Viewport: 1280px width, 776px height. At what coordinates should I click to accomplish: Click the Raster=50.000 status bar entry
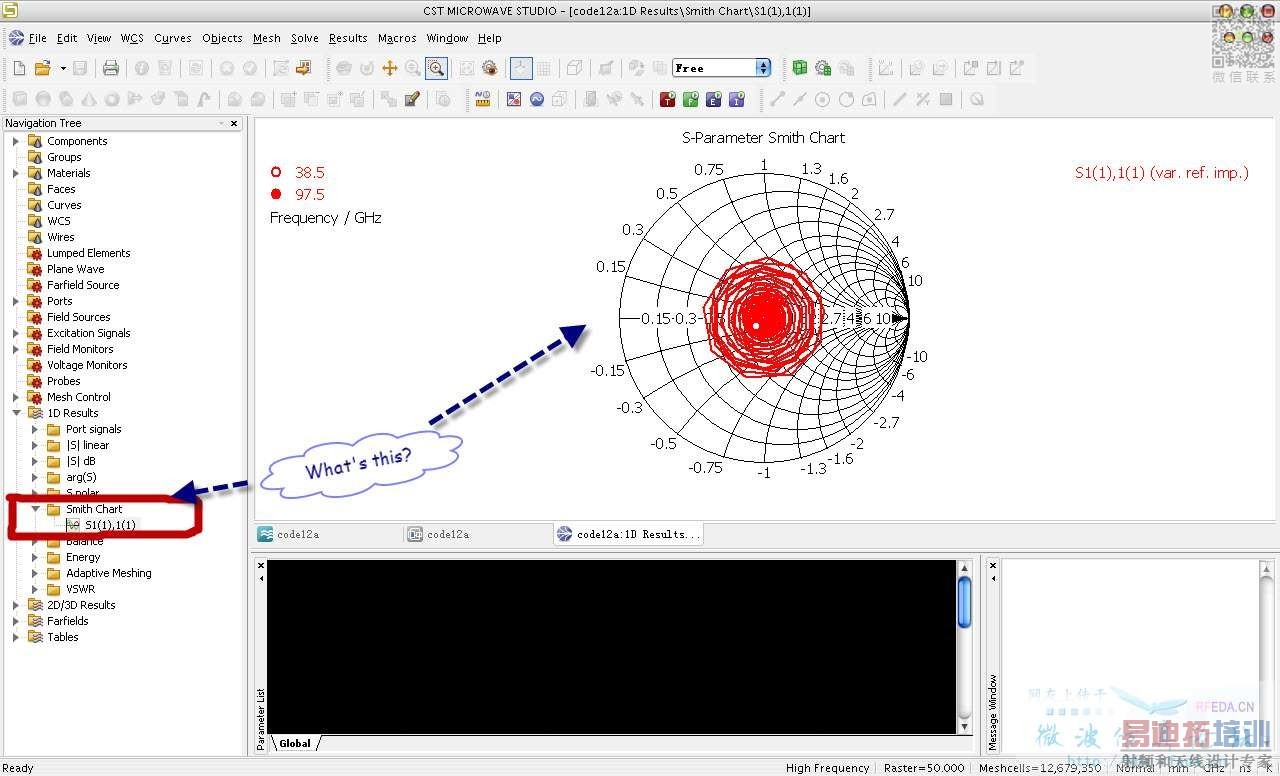pyautogui.click(x=924, y=768)
